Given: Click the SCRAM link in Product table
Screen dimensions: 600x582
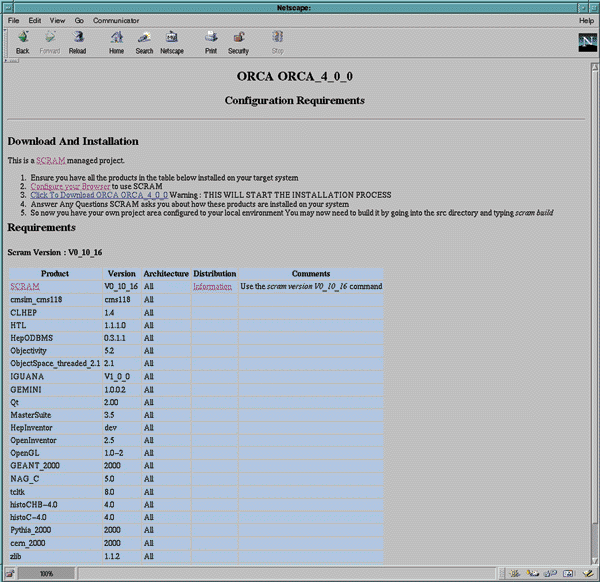Looking at the screenshot, I should [x=23, y=286].
